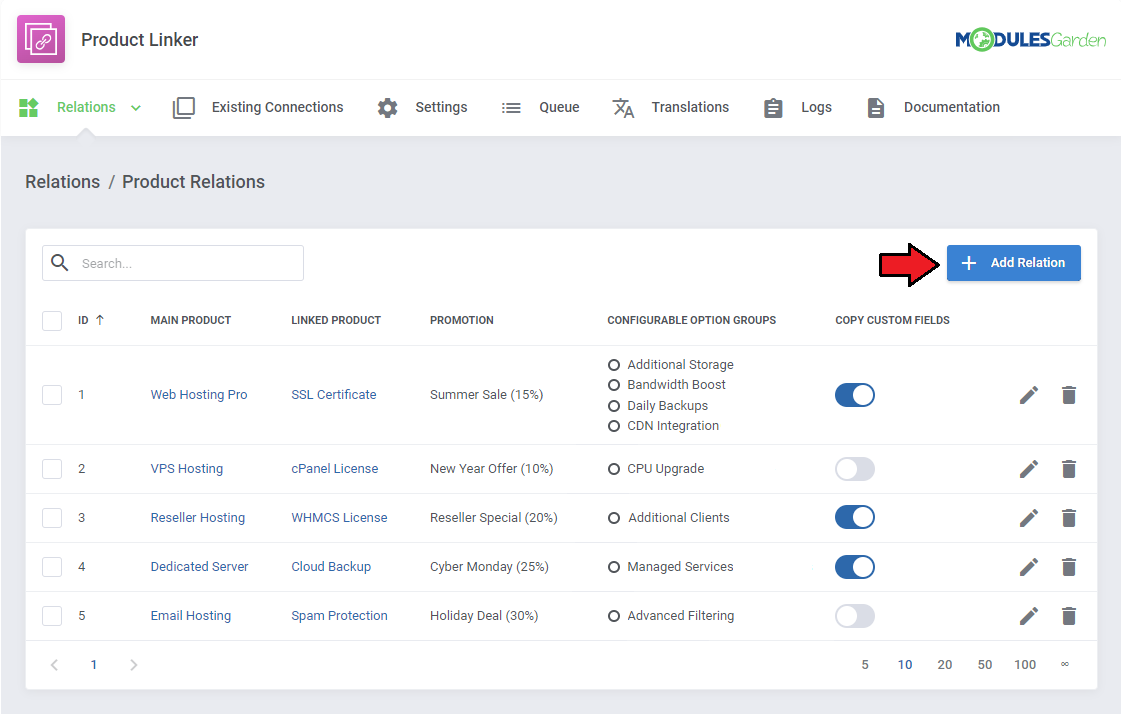Click the search magnifier icon
Viewport: 1121px width, 714px height.
60,263
